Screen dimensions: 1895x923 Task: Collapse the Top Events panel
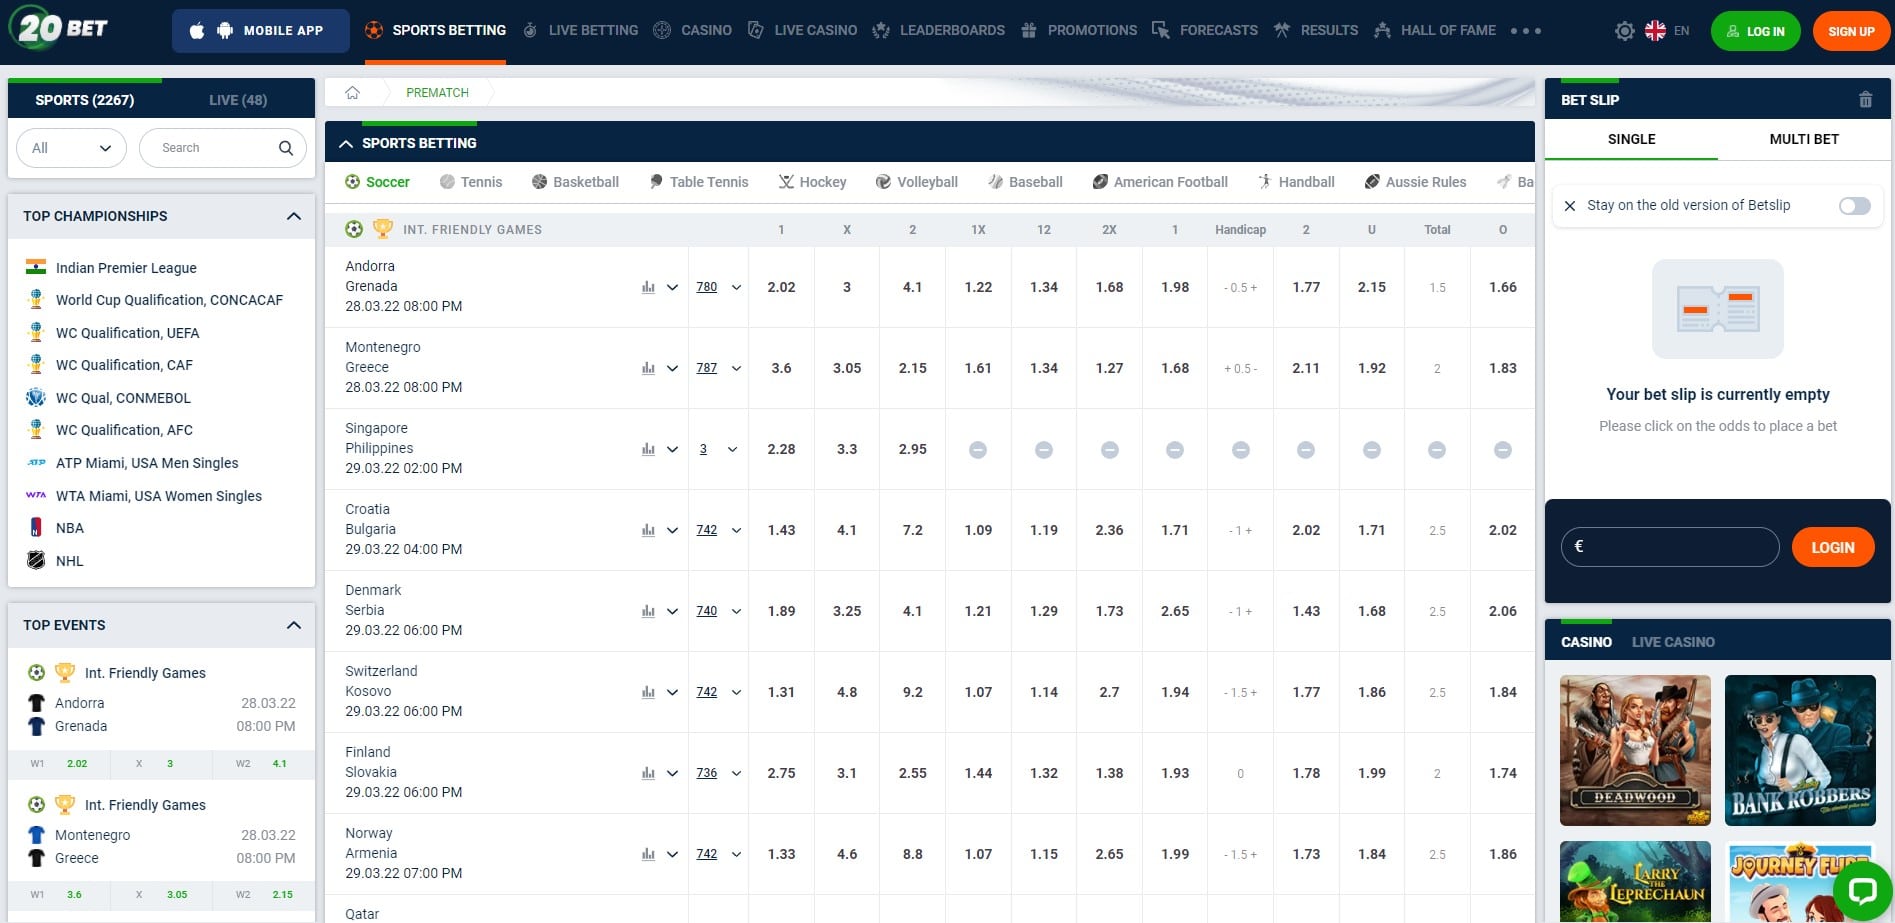point(293,625)
